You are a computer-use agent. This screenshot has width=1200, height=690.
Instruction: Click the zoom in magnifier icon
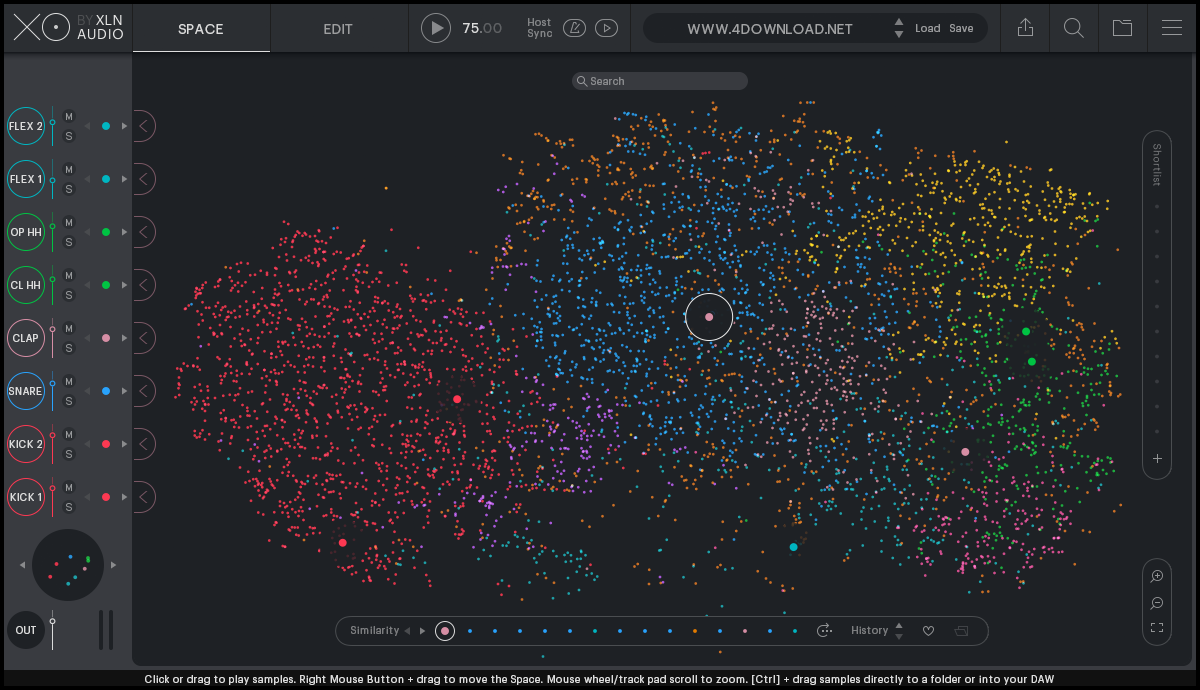[1157, 576]
